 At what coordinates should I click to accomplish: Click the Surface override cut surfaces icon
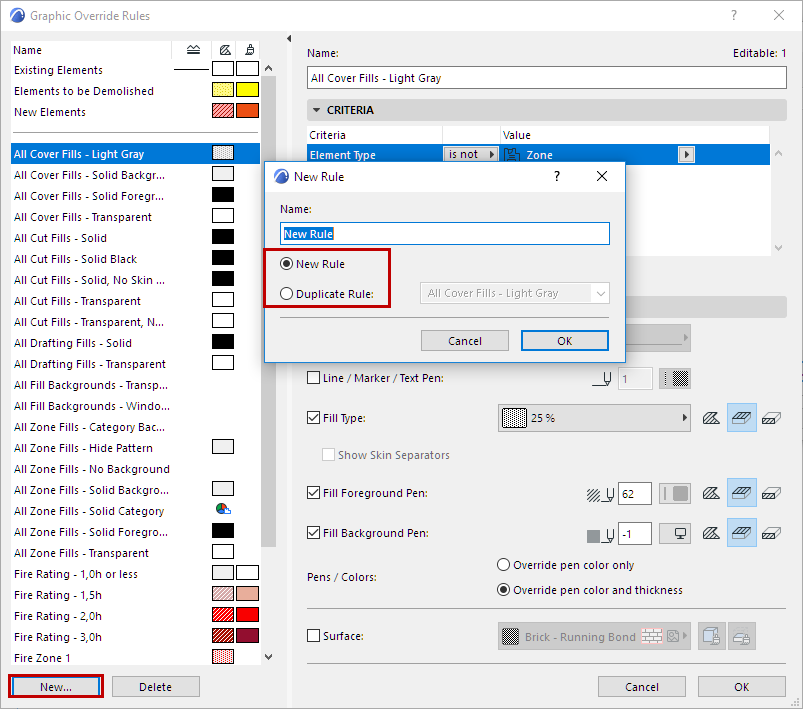click(x=742, y=636)
